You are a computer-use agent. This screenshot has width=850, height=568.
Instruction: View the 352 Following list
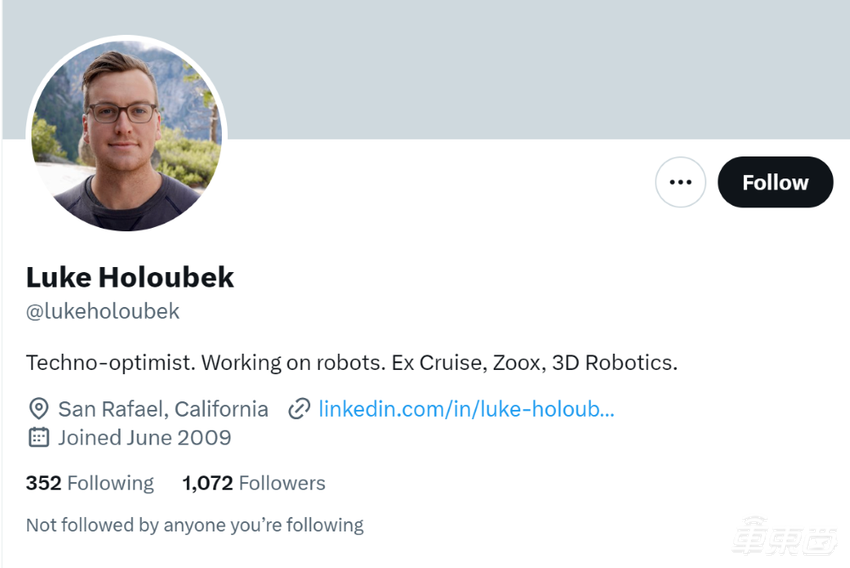tap(90, 483)
